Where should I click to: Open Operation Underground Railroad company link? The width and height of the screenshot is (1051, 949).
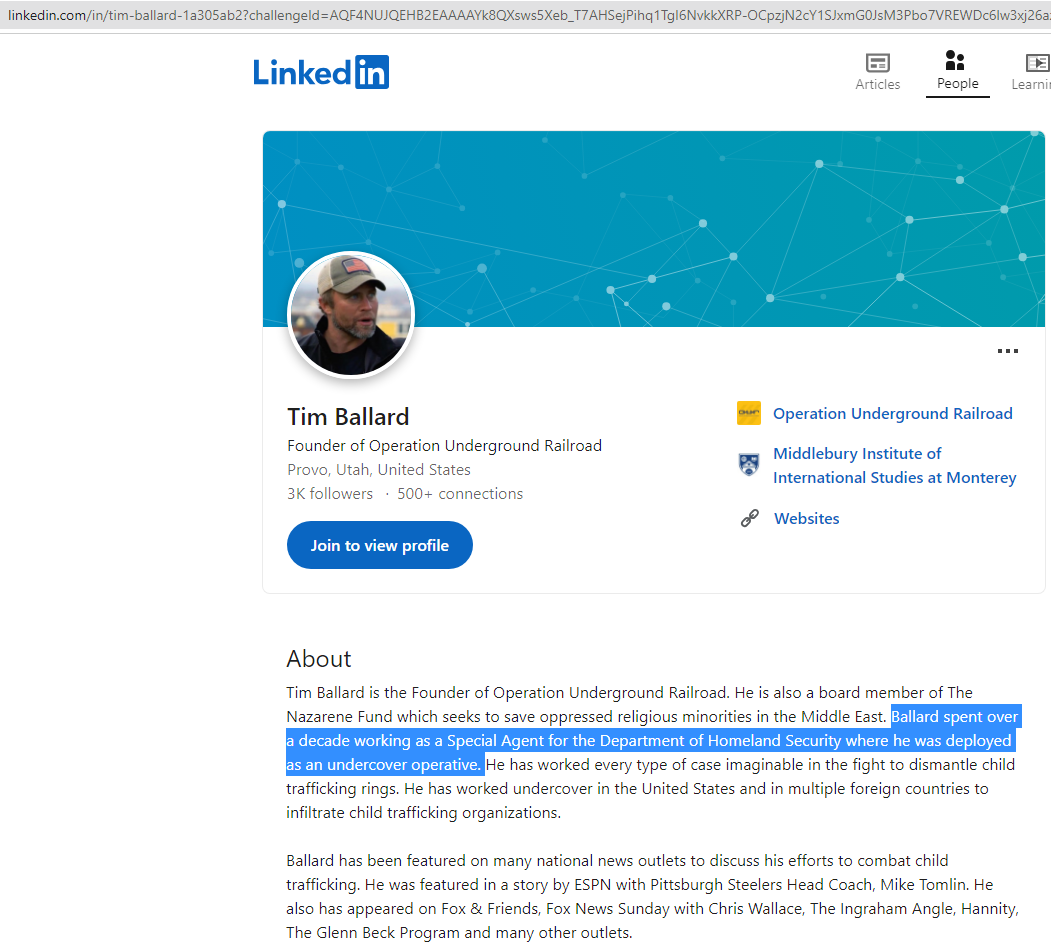[x=892, y=414]
